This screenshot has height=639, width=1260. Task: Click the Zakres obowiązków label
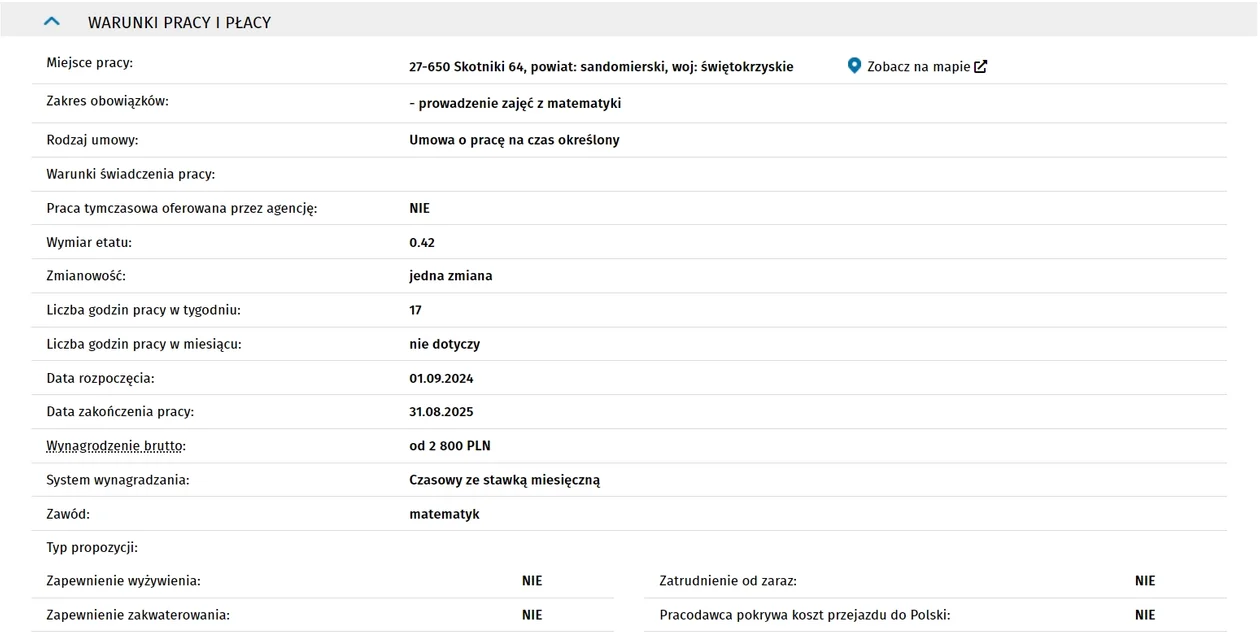[x=107, y=101]
